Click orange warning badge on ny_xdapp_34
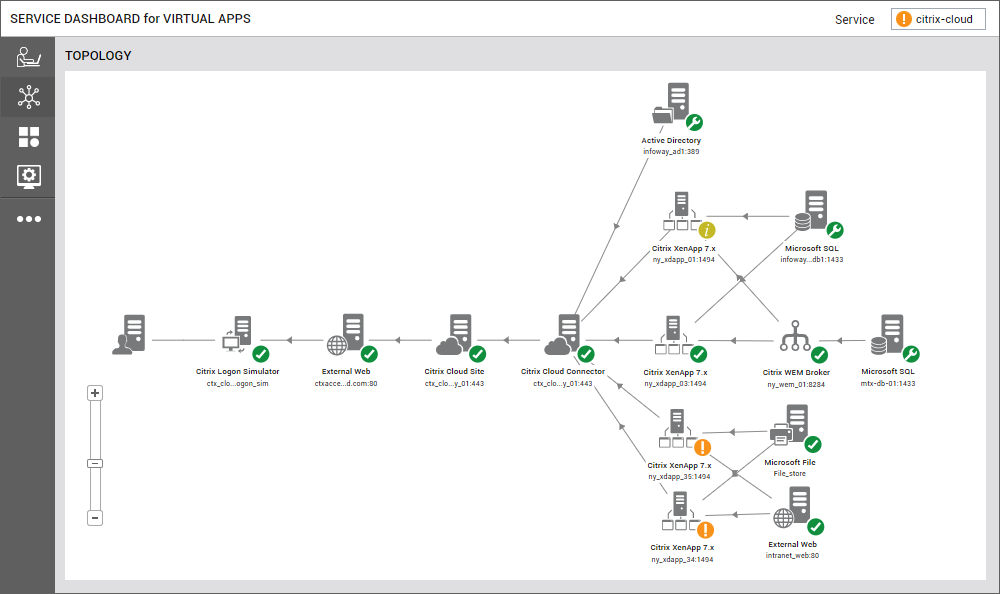This screenshot has width=1000, height=594. coord(705,530)
